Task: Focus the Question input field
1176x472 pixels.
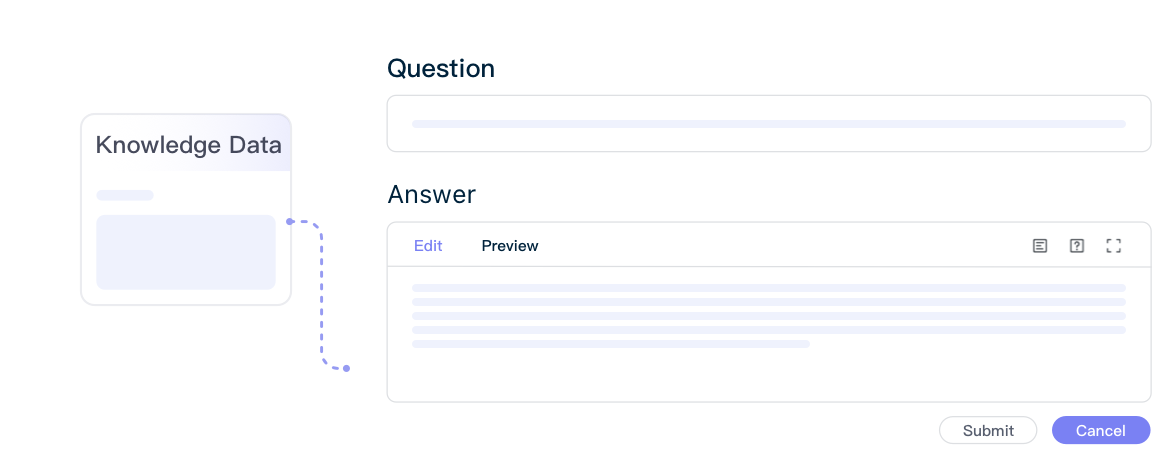Action: [769, 124]
